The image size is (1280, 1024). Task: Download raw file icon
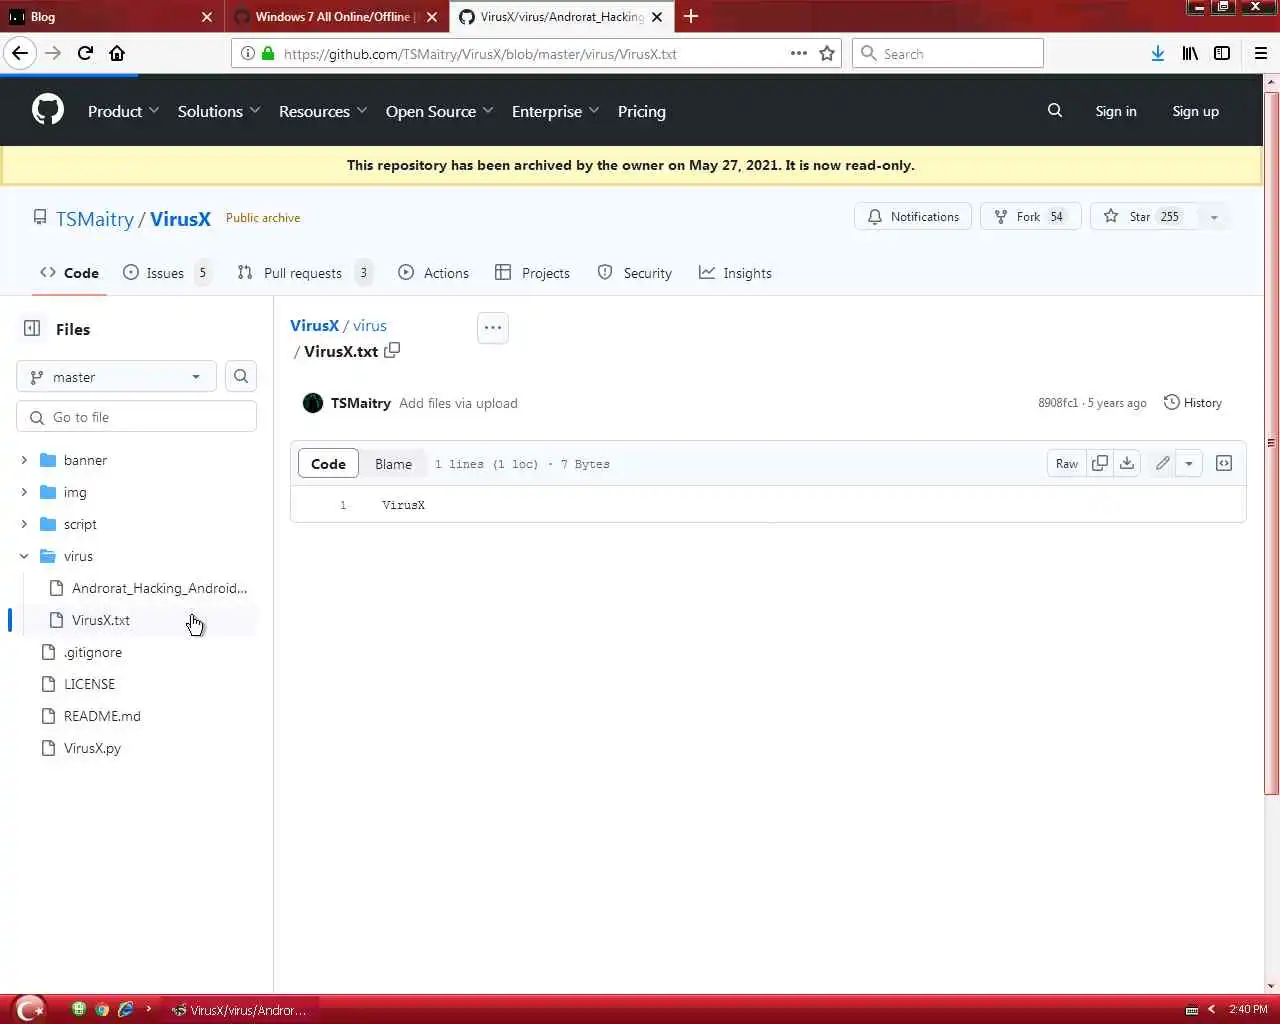click(x=1127, y=463)
